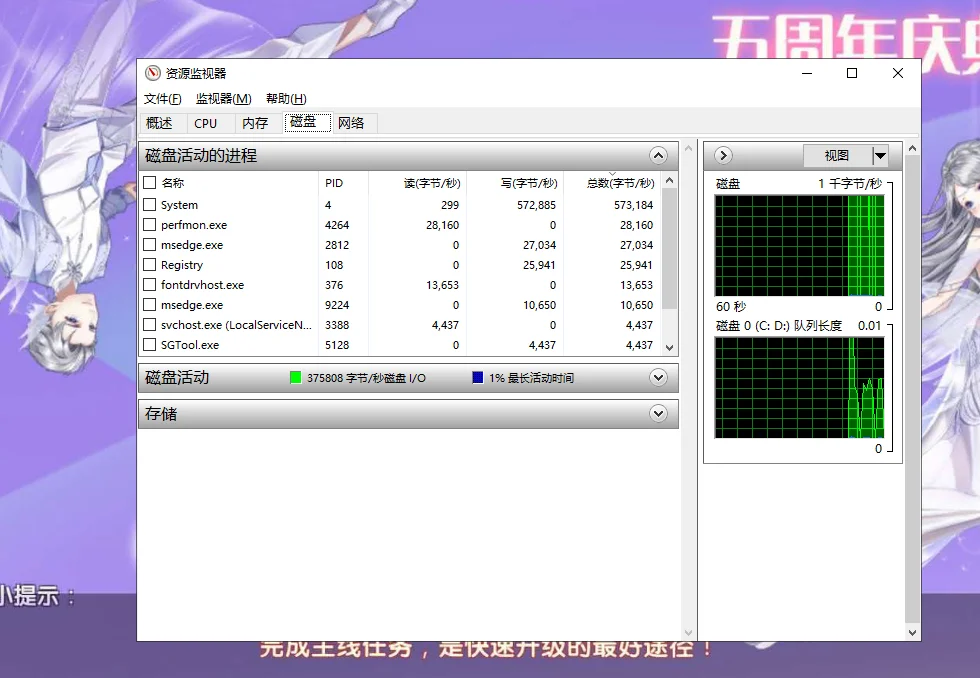Sort by 总数(字节/秒) column header

pos(612,183)
